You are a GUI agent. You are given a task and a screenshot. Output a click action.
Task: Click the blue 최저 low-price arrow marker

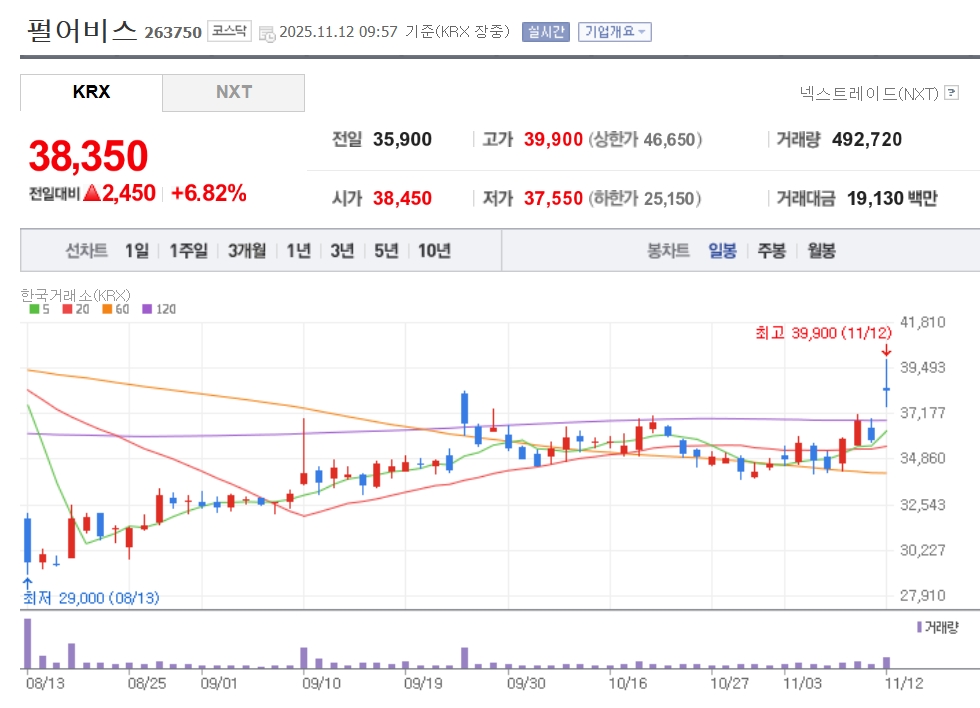click(x=28, y=582)
